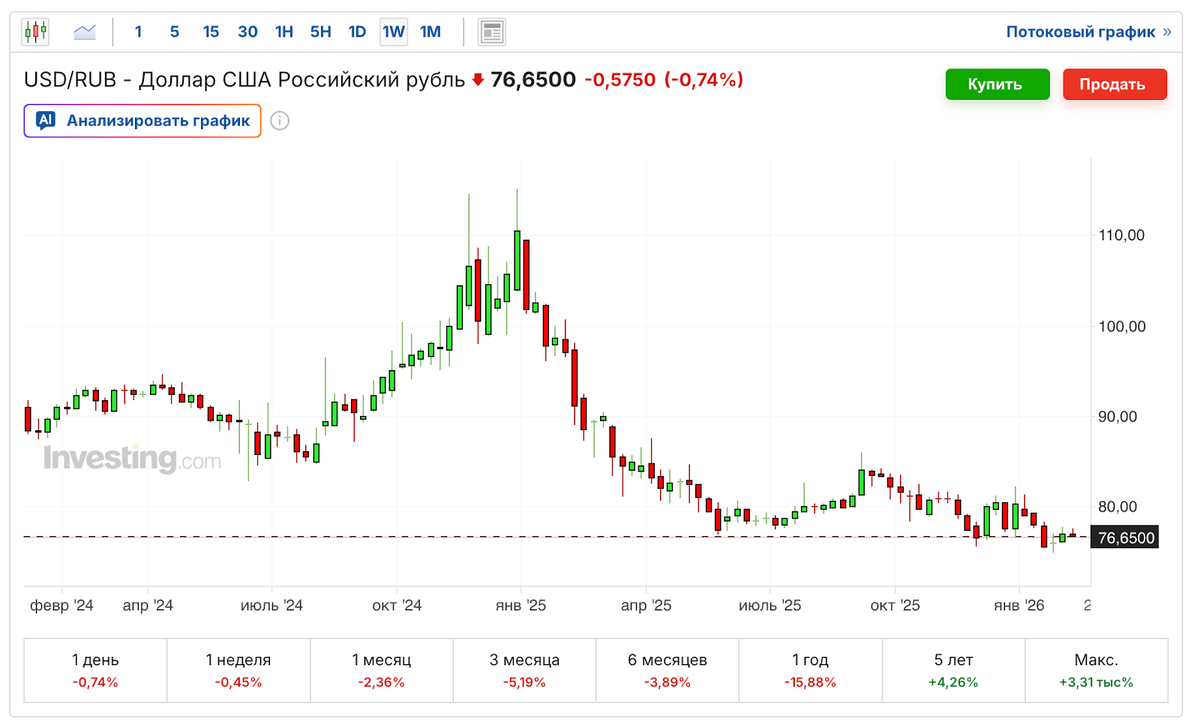
Task: Click the current price 76,6500 in header
Action: click(x=533, y=80)
